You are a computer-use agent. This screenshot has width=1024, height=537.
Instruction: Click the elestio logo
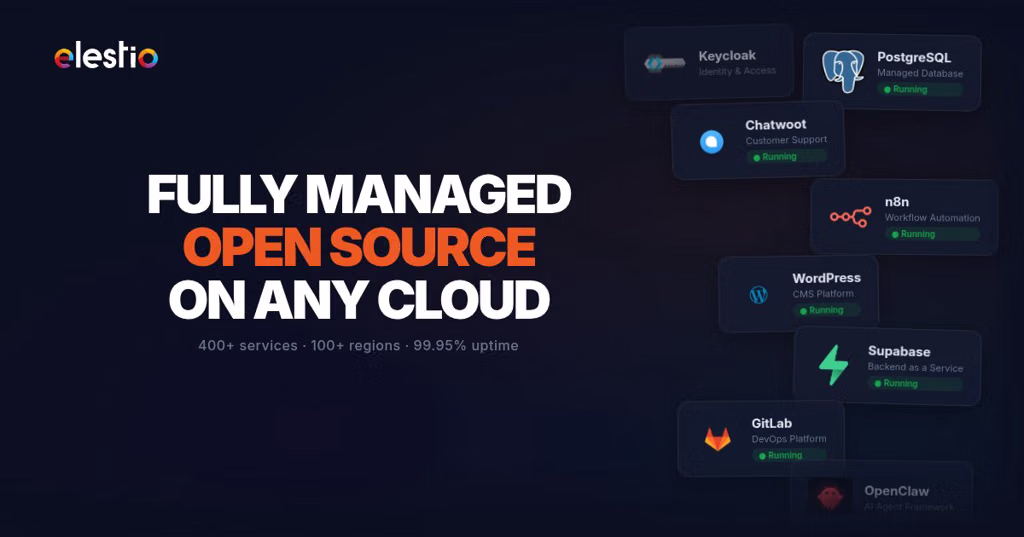[106, 57]
